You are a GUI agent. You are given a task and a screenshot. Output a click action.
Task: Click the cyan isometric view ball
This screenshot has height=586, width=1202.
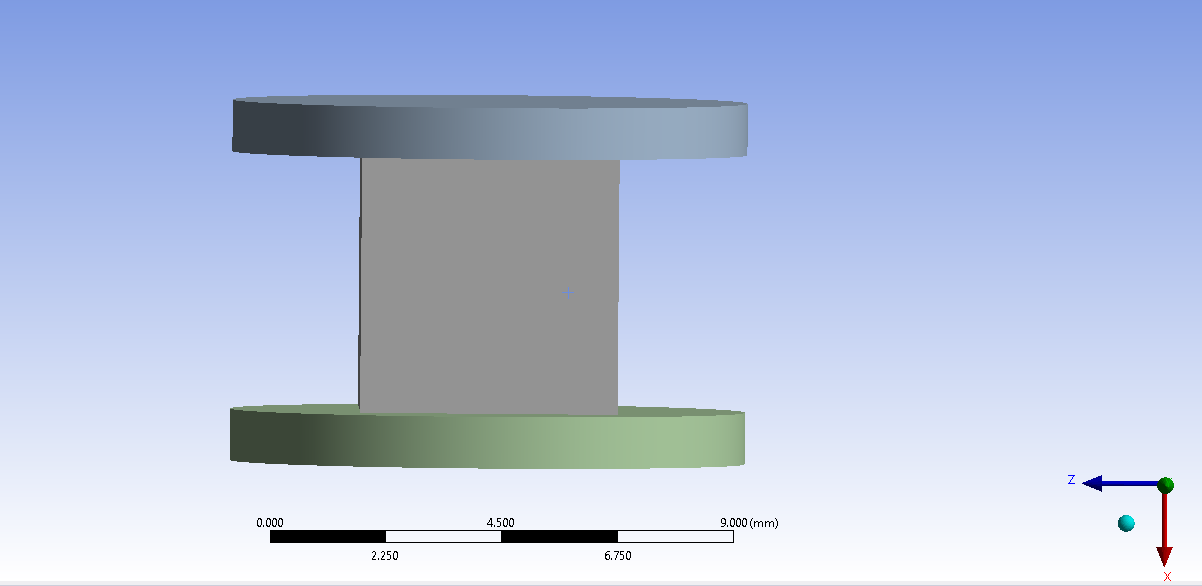1126,523
